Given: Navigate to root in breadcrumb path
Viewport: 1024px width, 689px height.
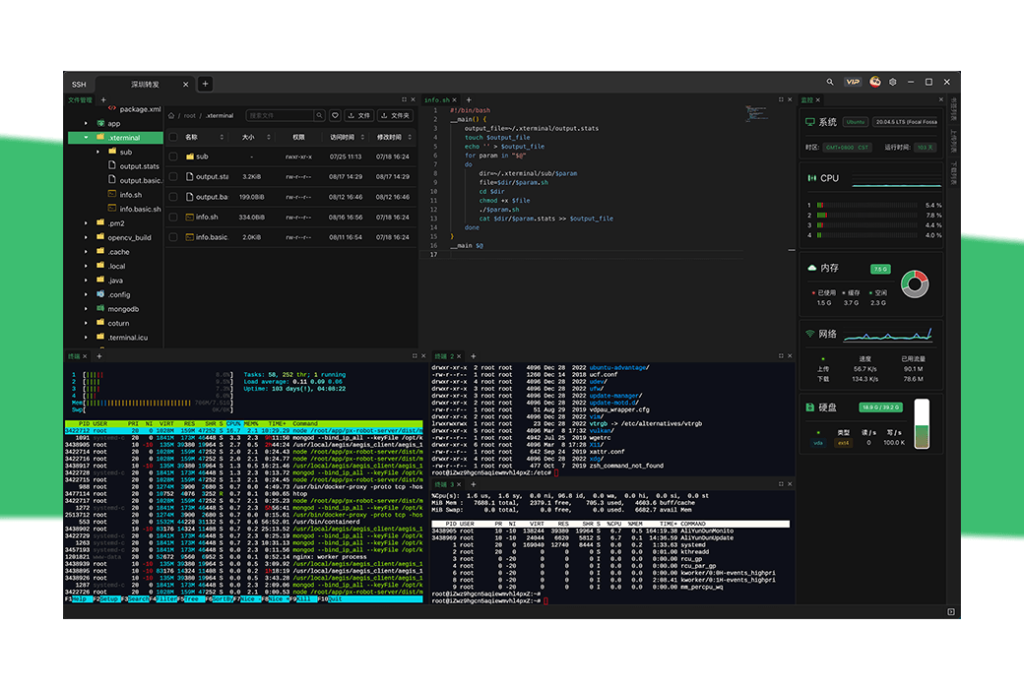Looking at the screenshot, I should click(x=189, y=116).
